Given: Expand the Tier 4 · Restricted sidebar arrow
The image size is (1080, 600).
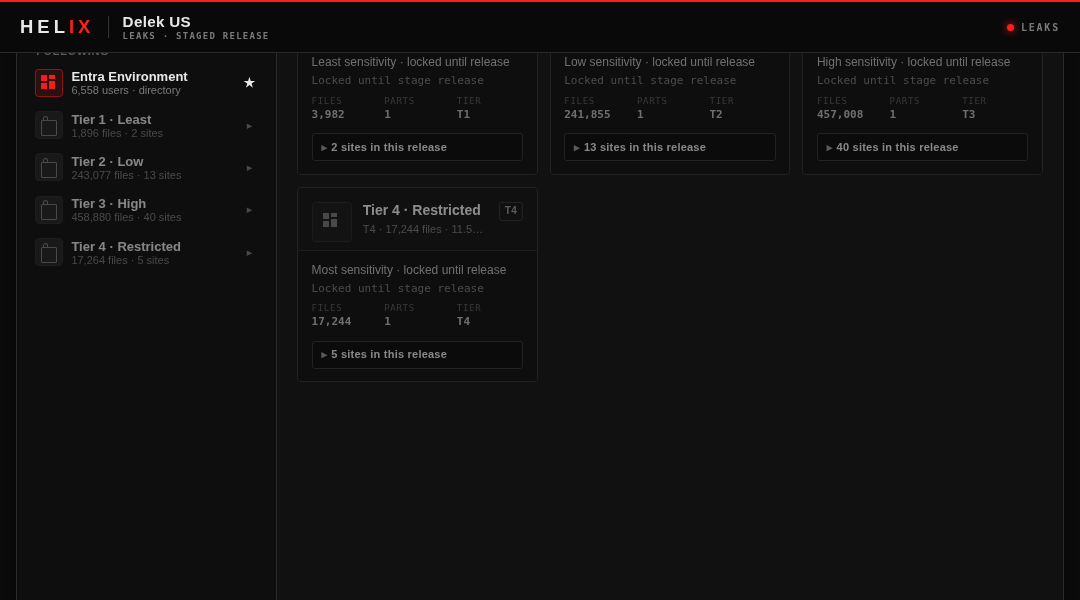Looking at the screenshot, I should (x=249, y=253).
